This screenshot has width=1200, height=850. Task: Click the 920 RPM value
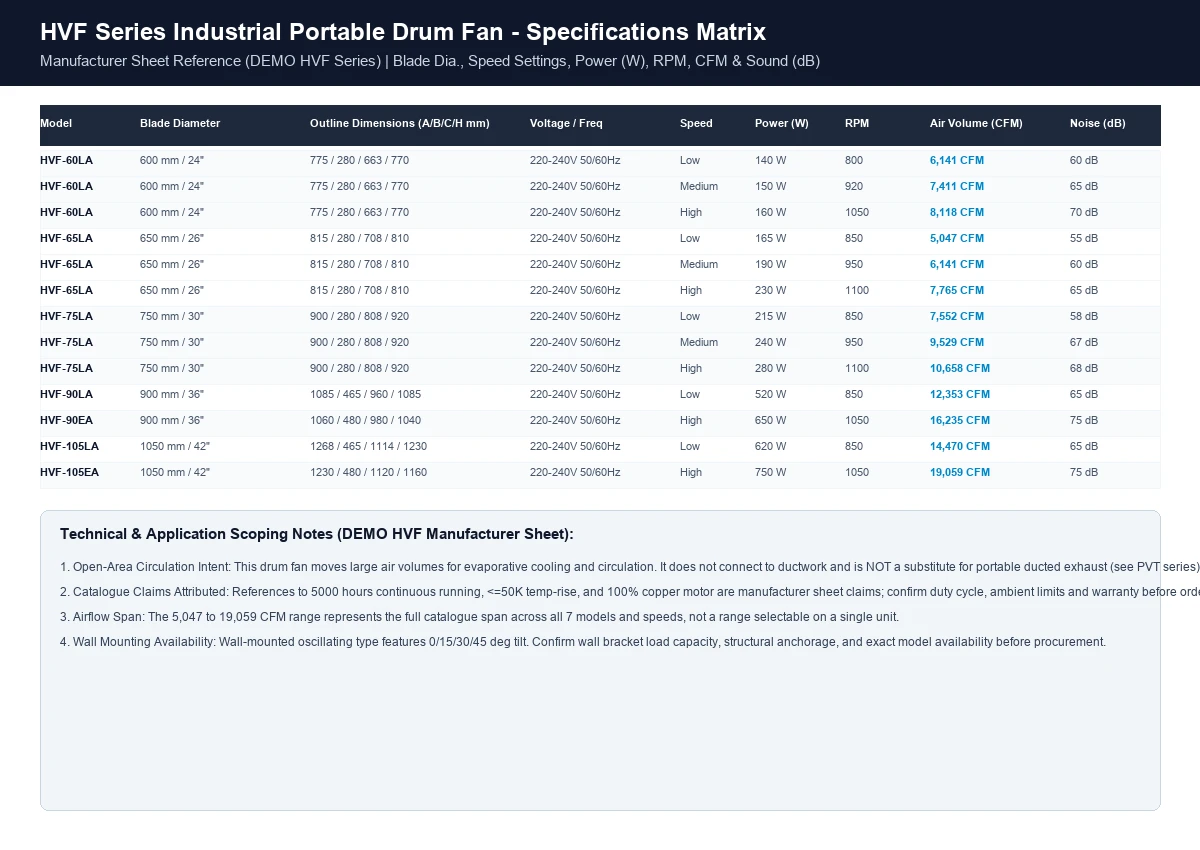(x=854, y=186)
